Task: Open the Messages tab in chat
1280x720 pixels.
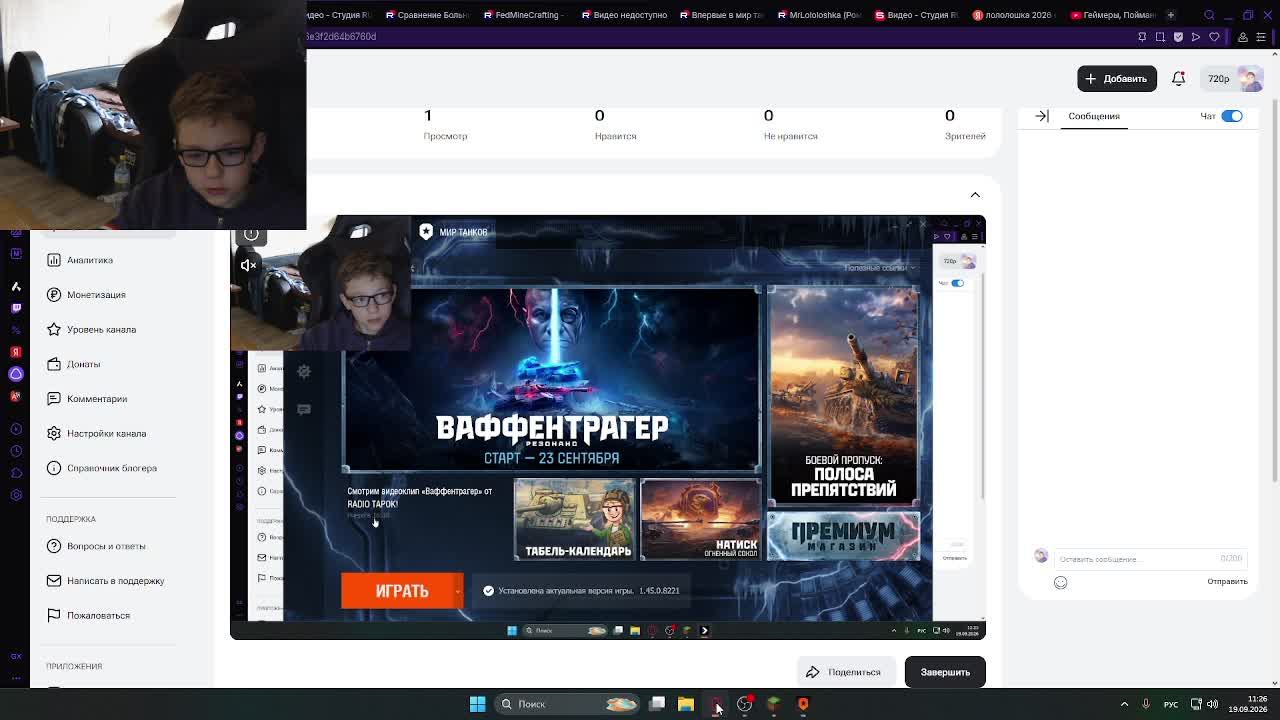Action: (1093, 116)
